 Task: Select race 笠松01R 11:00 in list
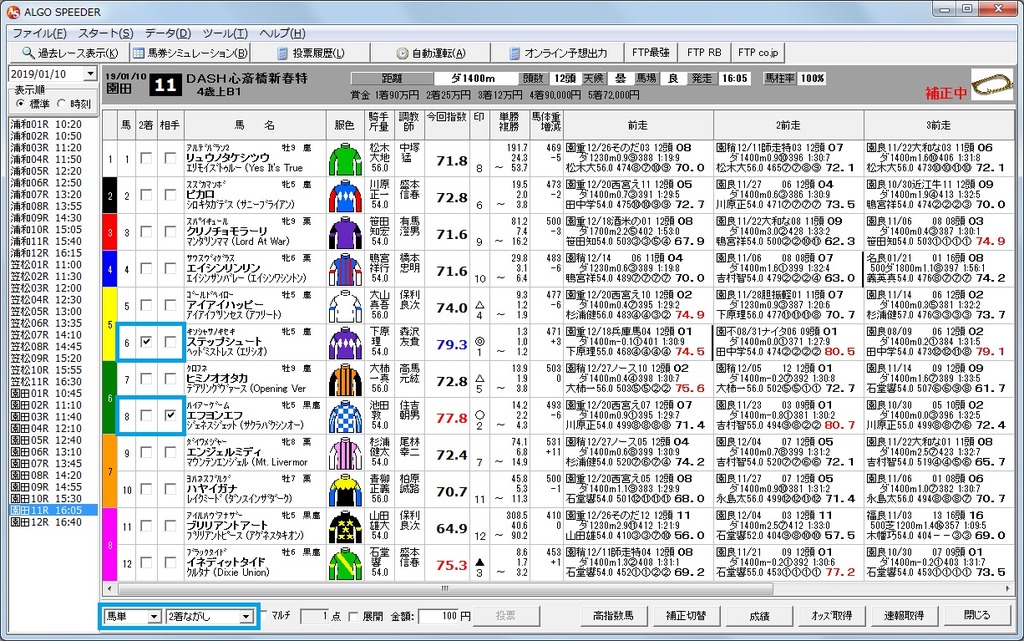[x=46, y=264]
